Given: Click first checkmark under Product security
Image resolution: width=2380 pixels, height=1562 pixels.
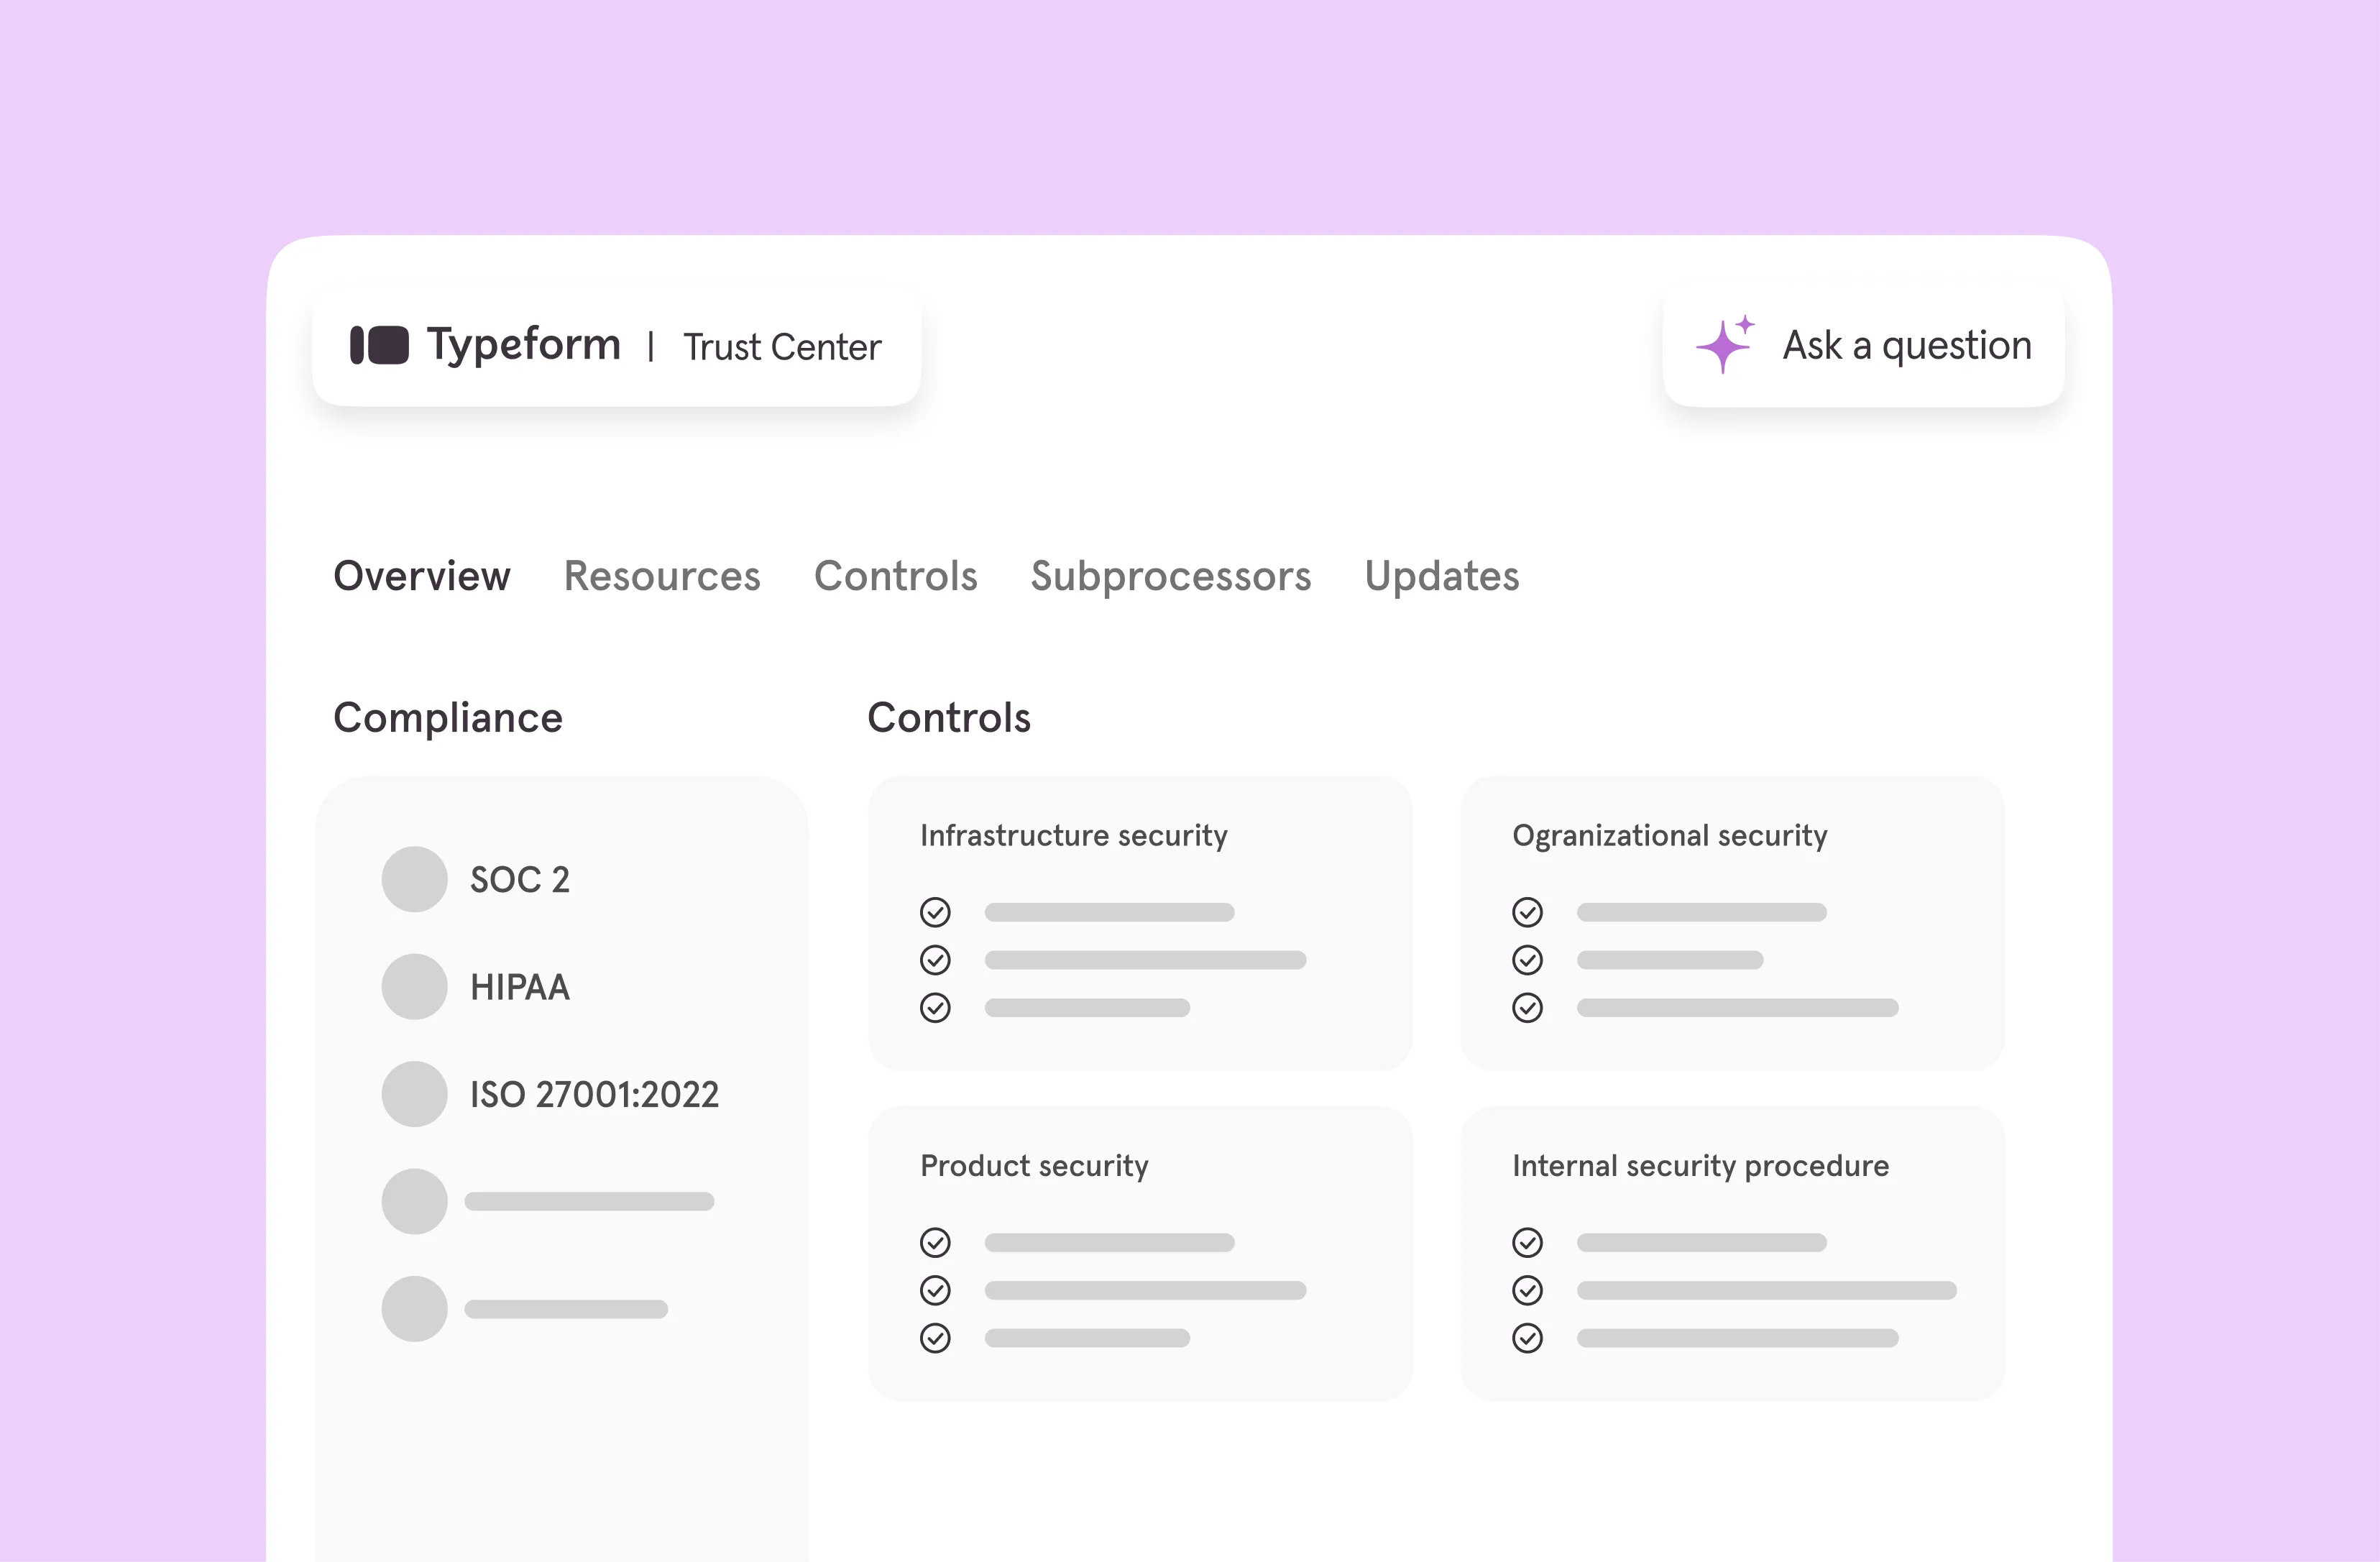Looking at the screenshot, I should click(935, 1242).
